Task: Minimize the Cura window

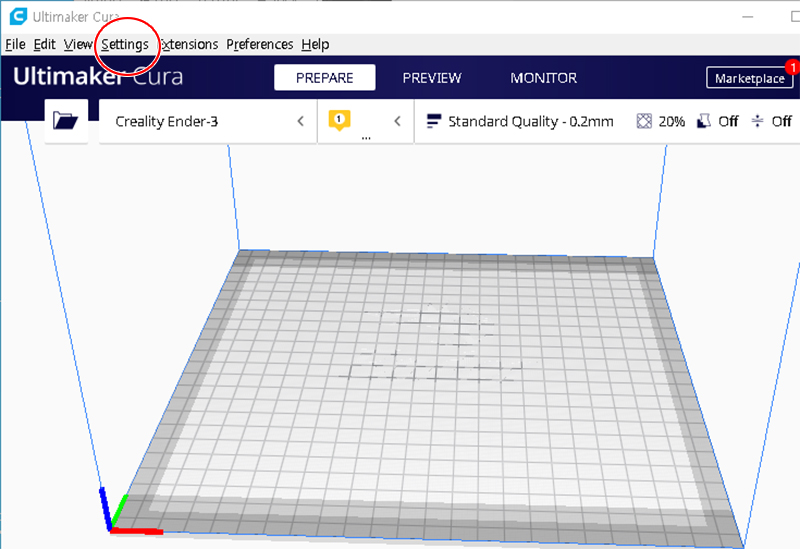Action: click(747, 17)
